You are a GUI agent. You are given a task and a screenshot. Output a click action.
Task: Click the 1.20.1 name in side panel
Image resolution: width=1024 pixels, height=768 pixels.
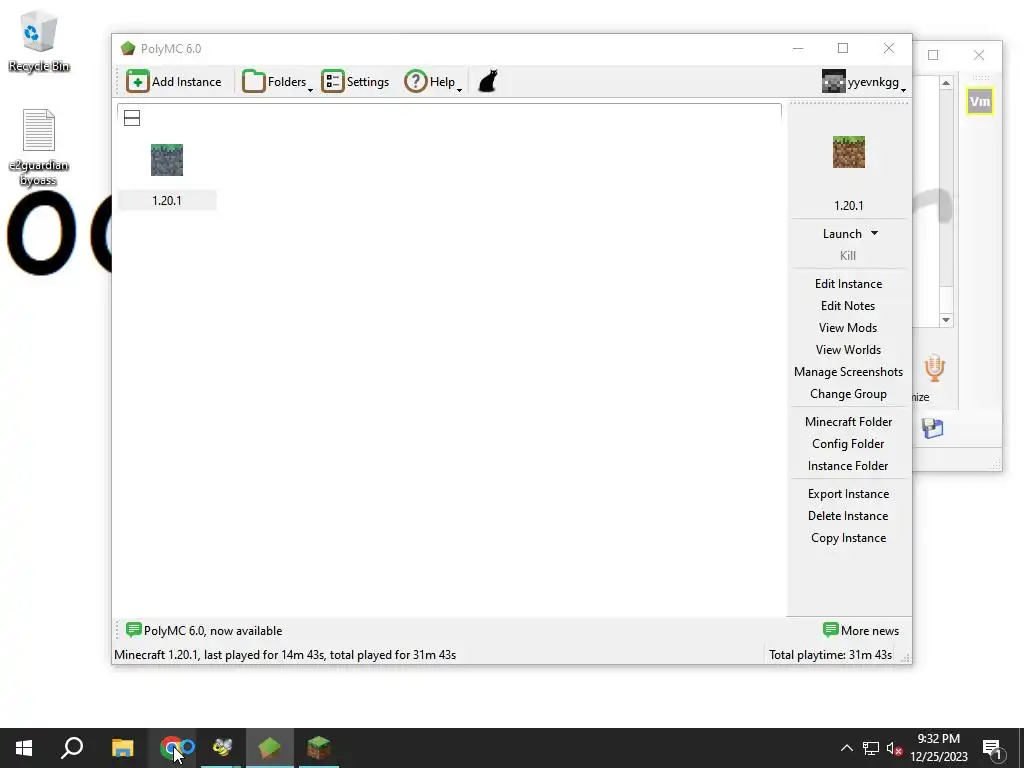coord(848,206)
